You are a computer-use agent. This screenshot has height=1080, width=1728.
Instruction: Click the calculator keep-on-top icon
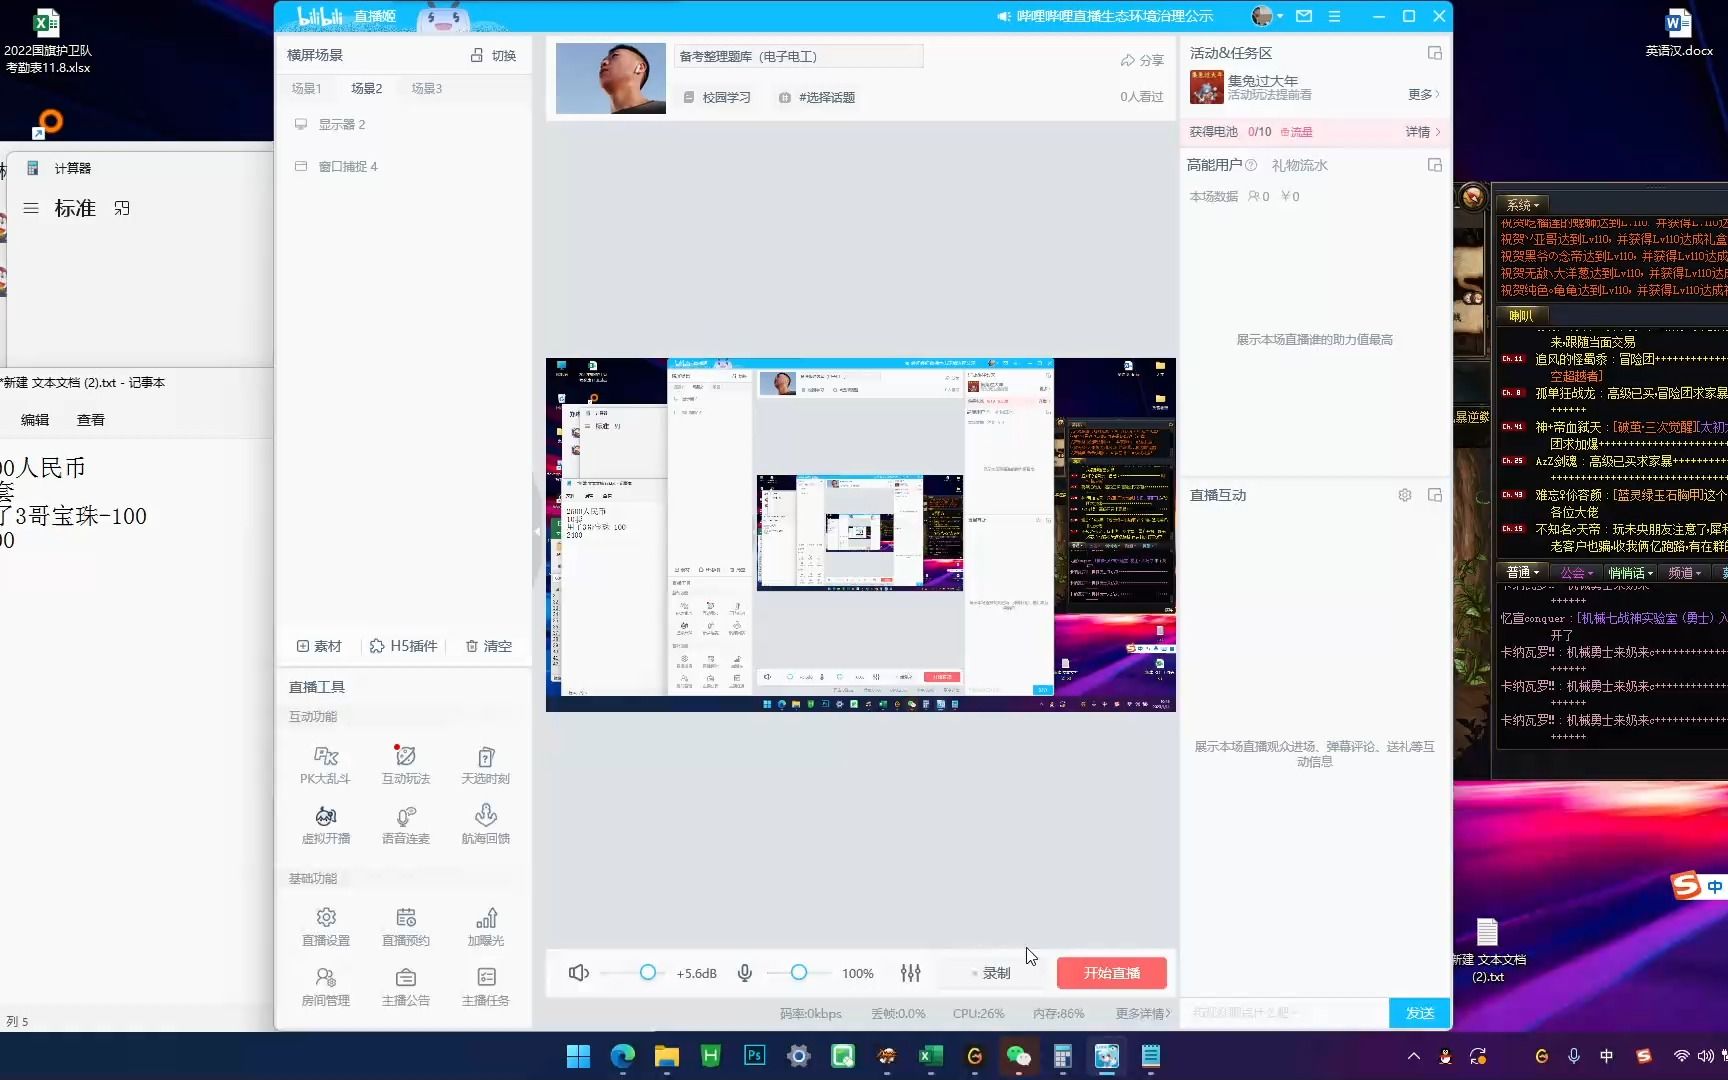click(x=122, y=208)
